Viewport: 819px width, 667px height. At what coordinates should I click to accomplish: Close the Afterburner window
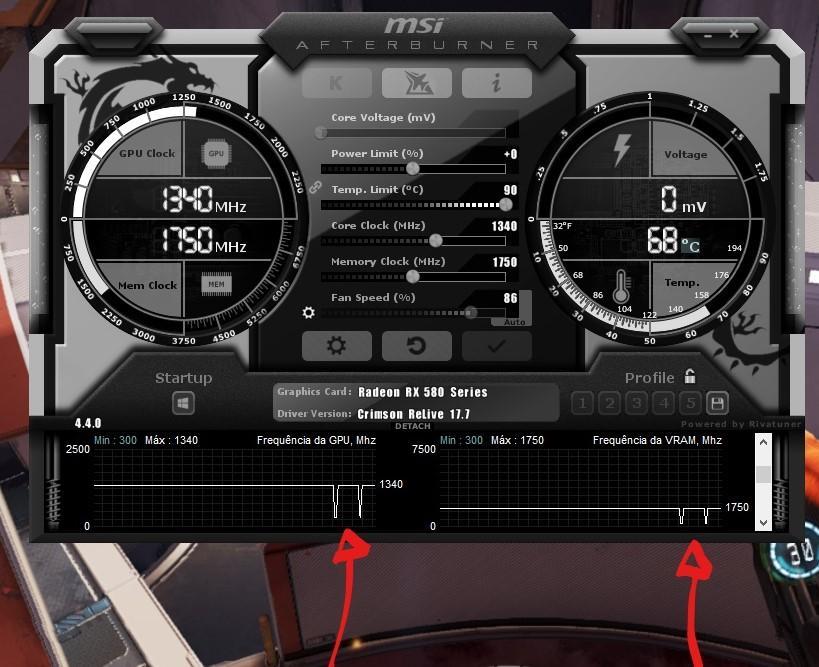(734, 33)
